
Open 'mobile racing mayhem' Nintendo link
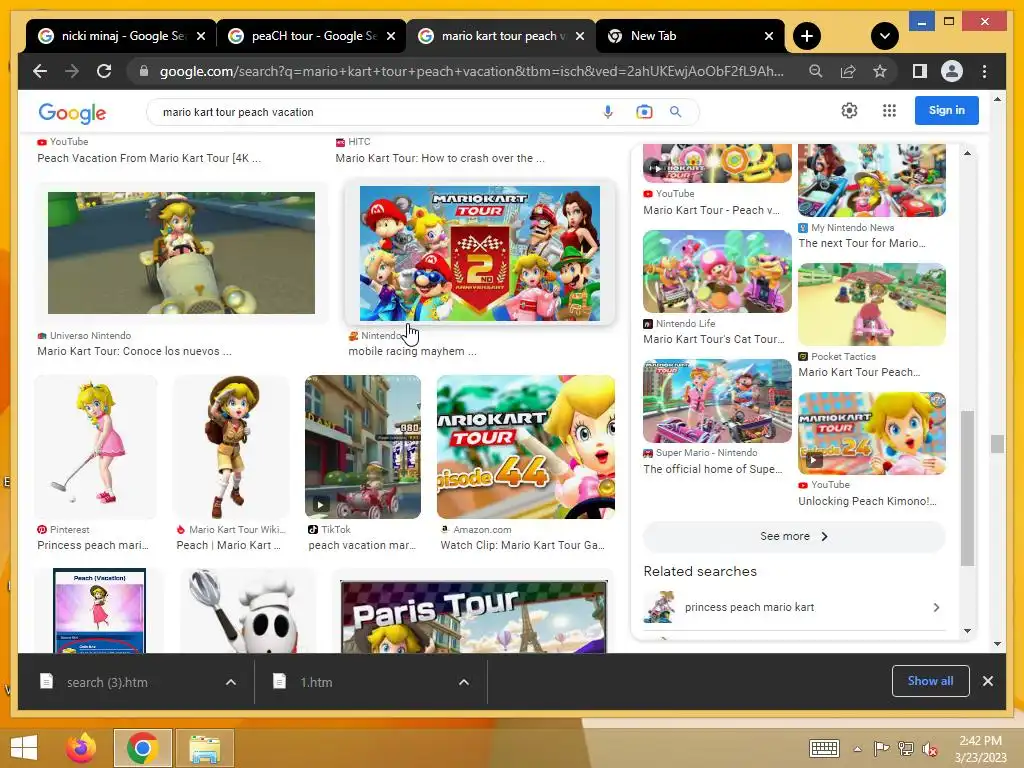tap(412, 351)
